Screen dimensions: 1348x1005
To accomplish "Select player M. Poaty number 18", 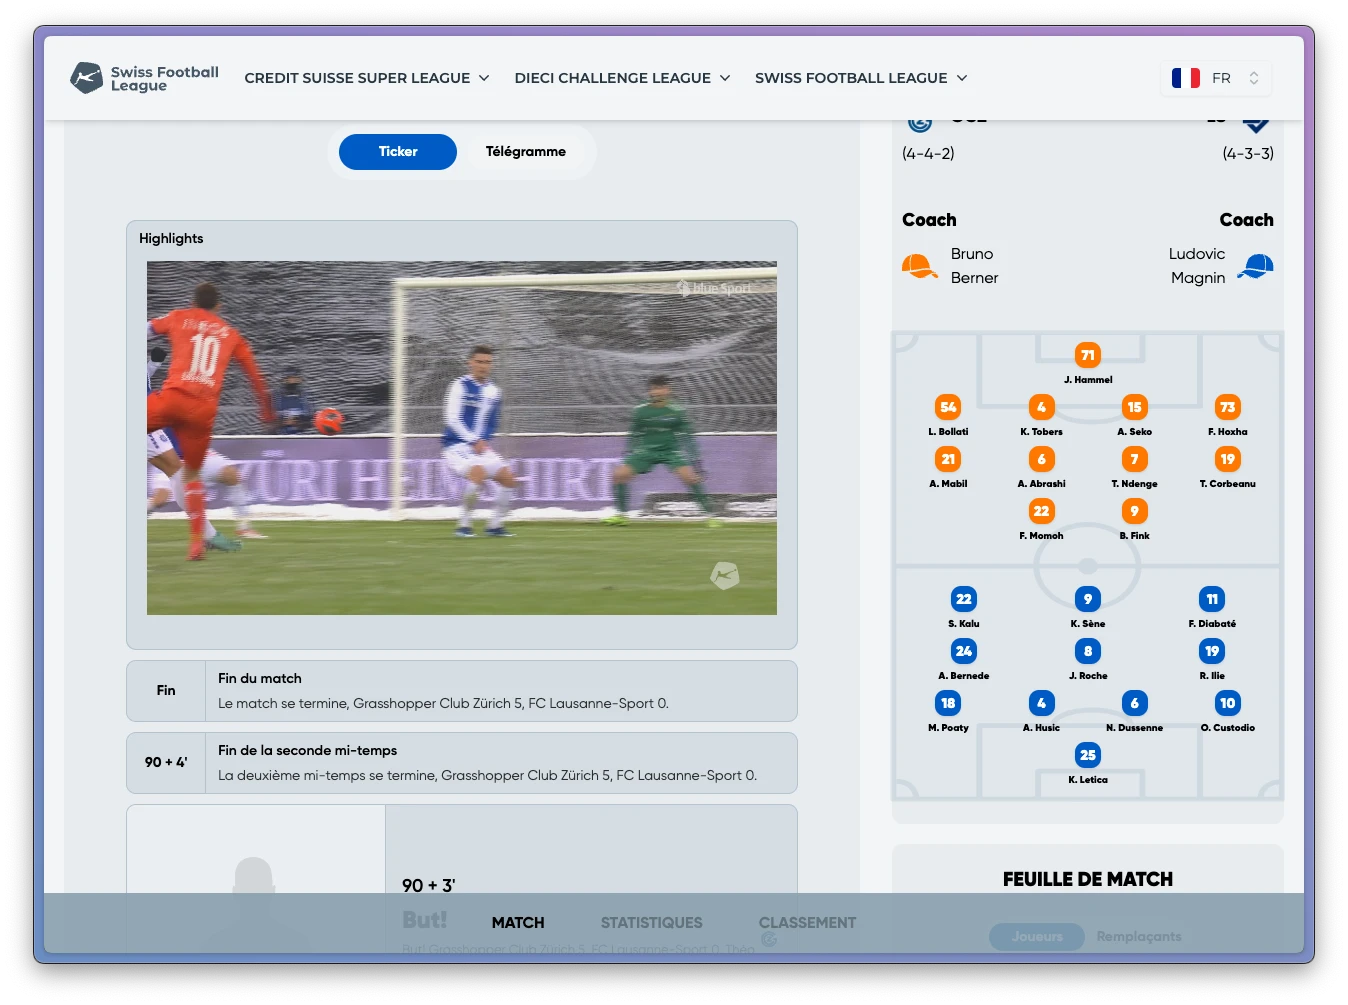I will pos(948,711).
